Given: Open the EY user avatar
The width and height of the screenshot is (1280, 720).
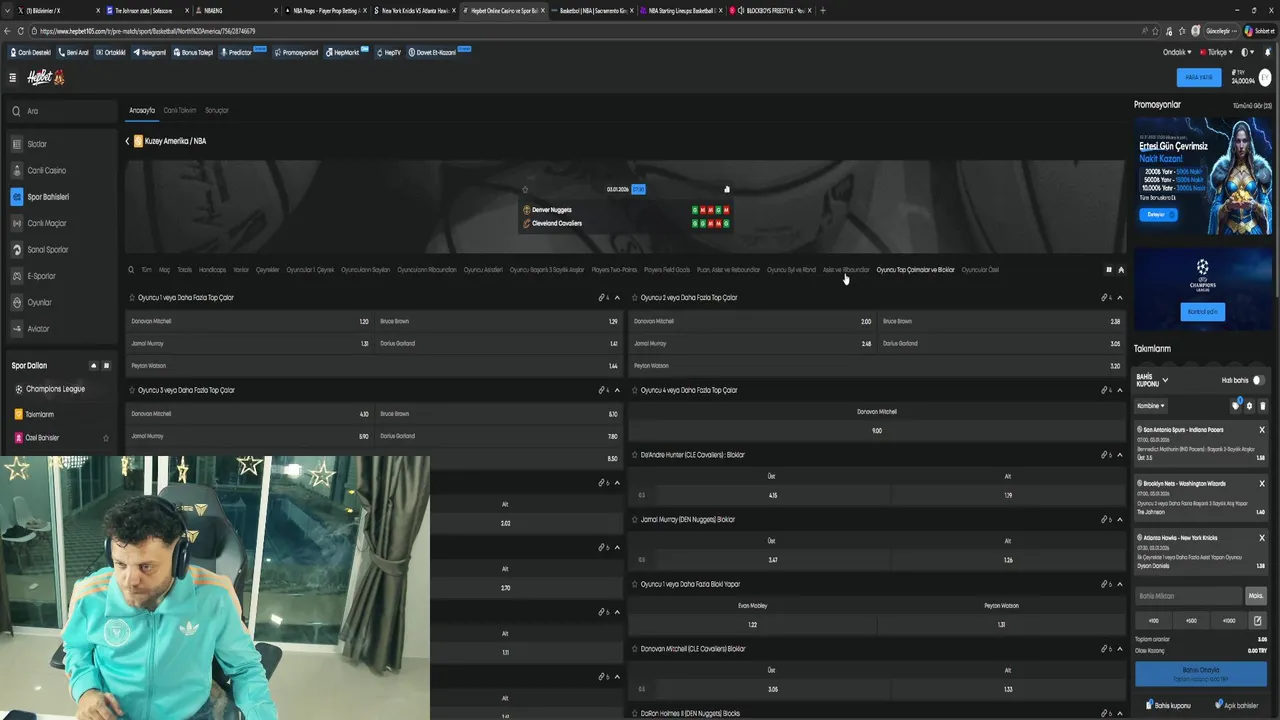Looking at the screenshot, I should tap(1265, 77).
